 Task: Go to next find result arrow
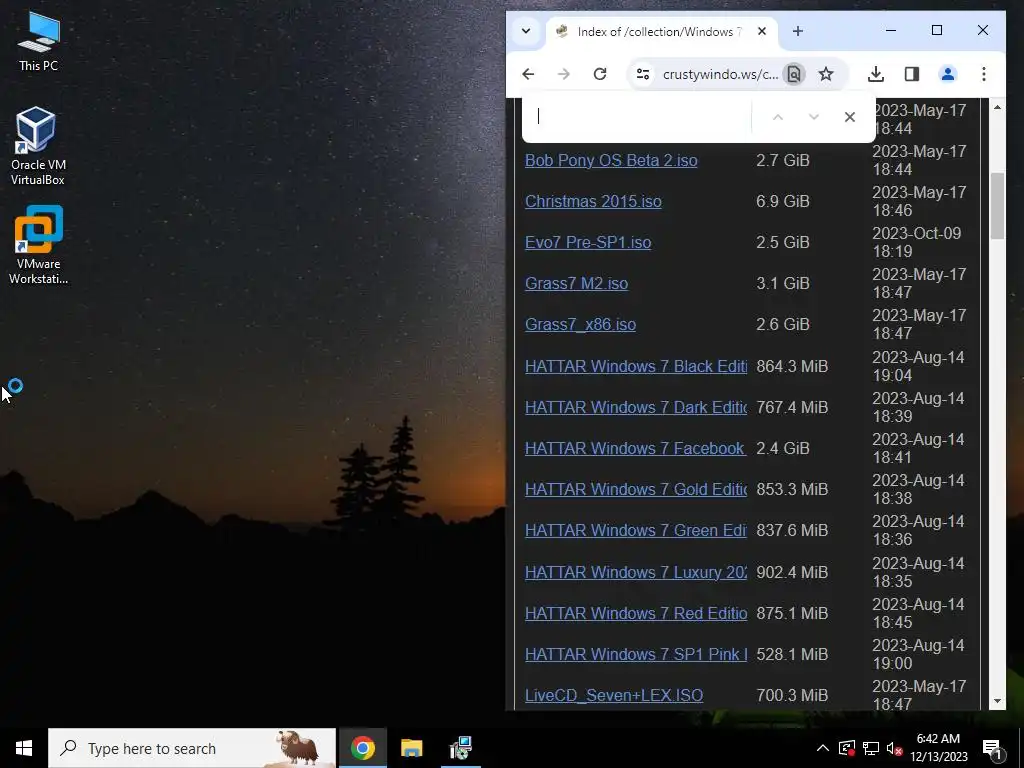click(x=813, y=118)
